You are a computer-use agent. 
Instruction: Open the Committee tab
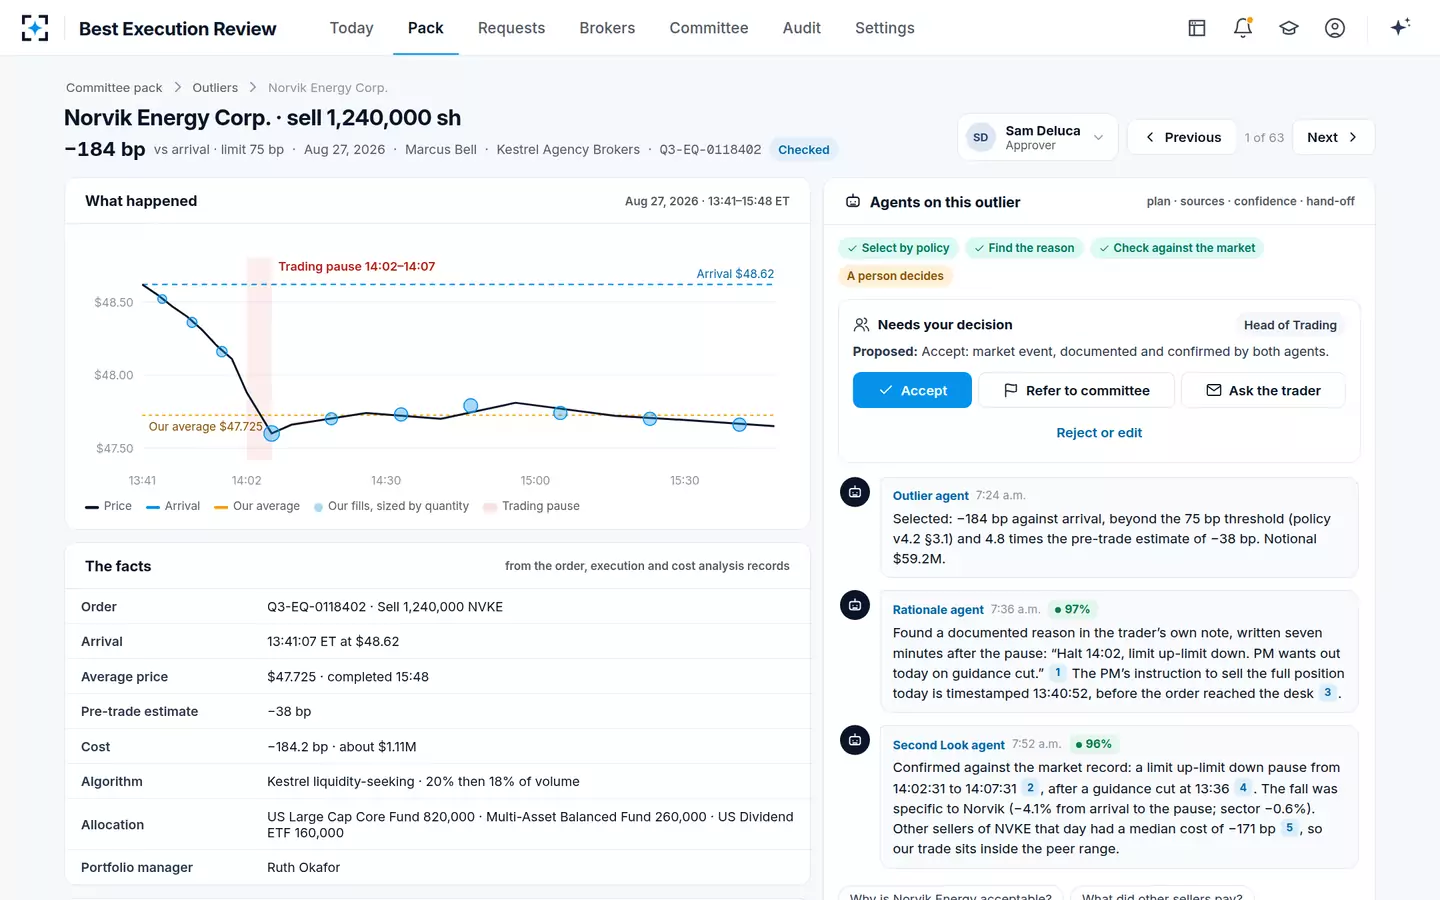click(709, 28)
